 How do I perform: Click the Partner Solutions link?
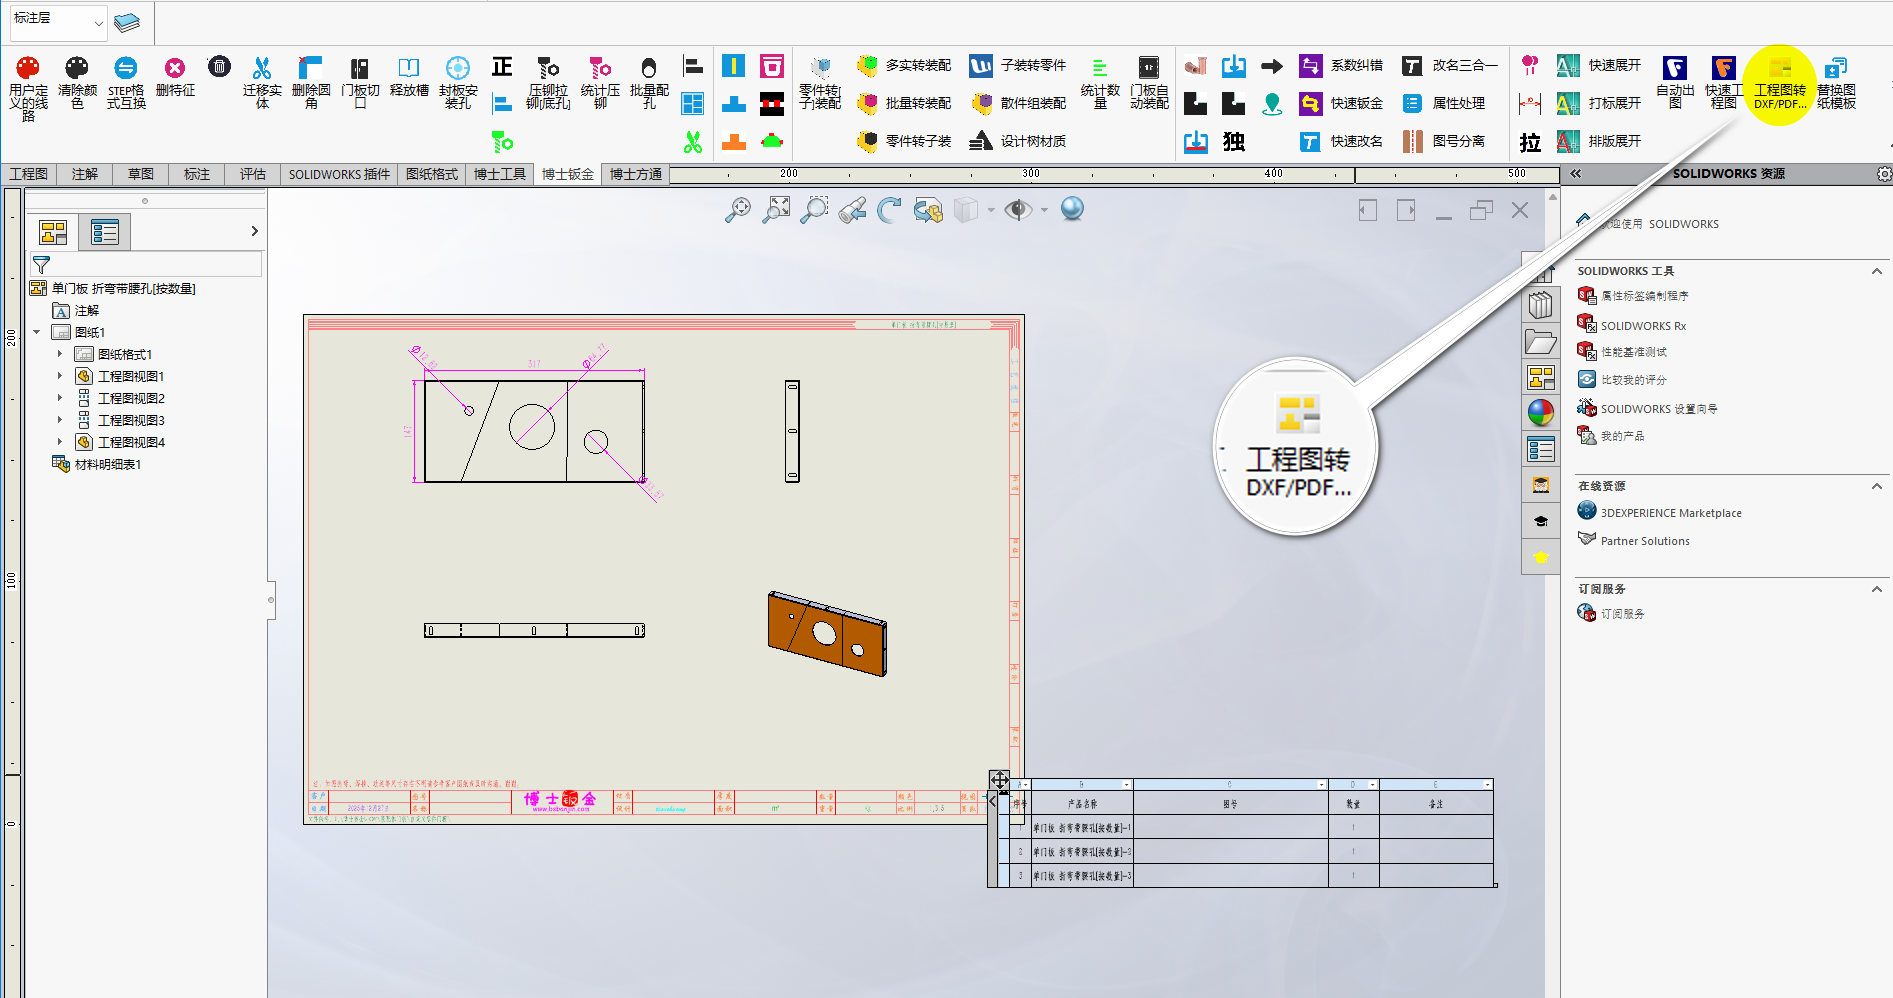coord(1644,541)
